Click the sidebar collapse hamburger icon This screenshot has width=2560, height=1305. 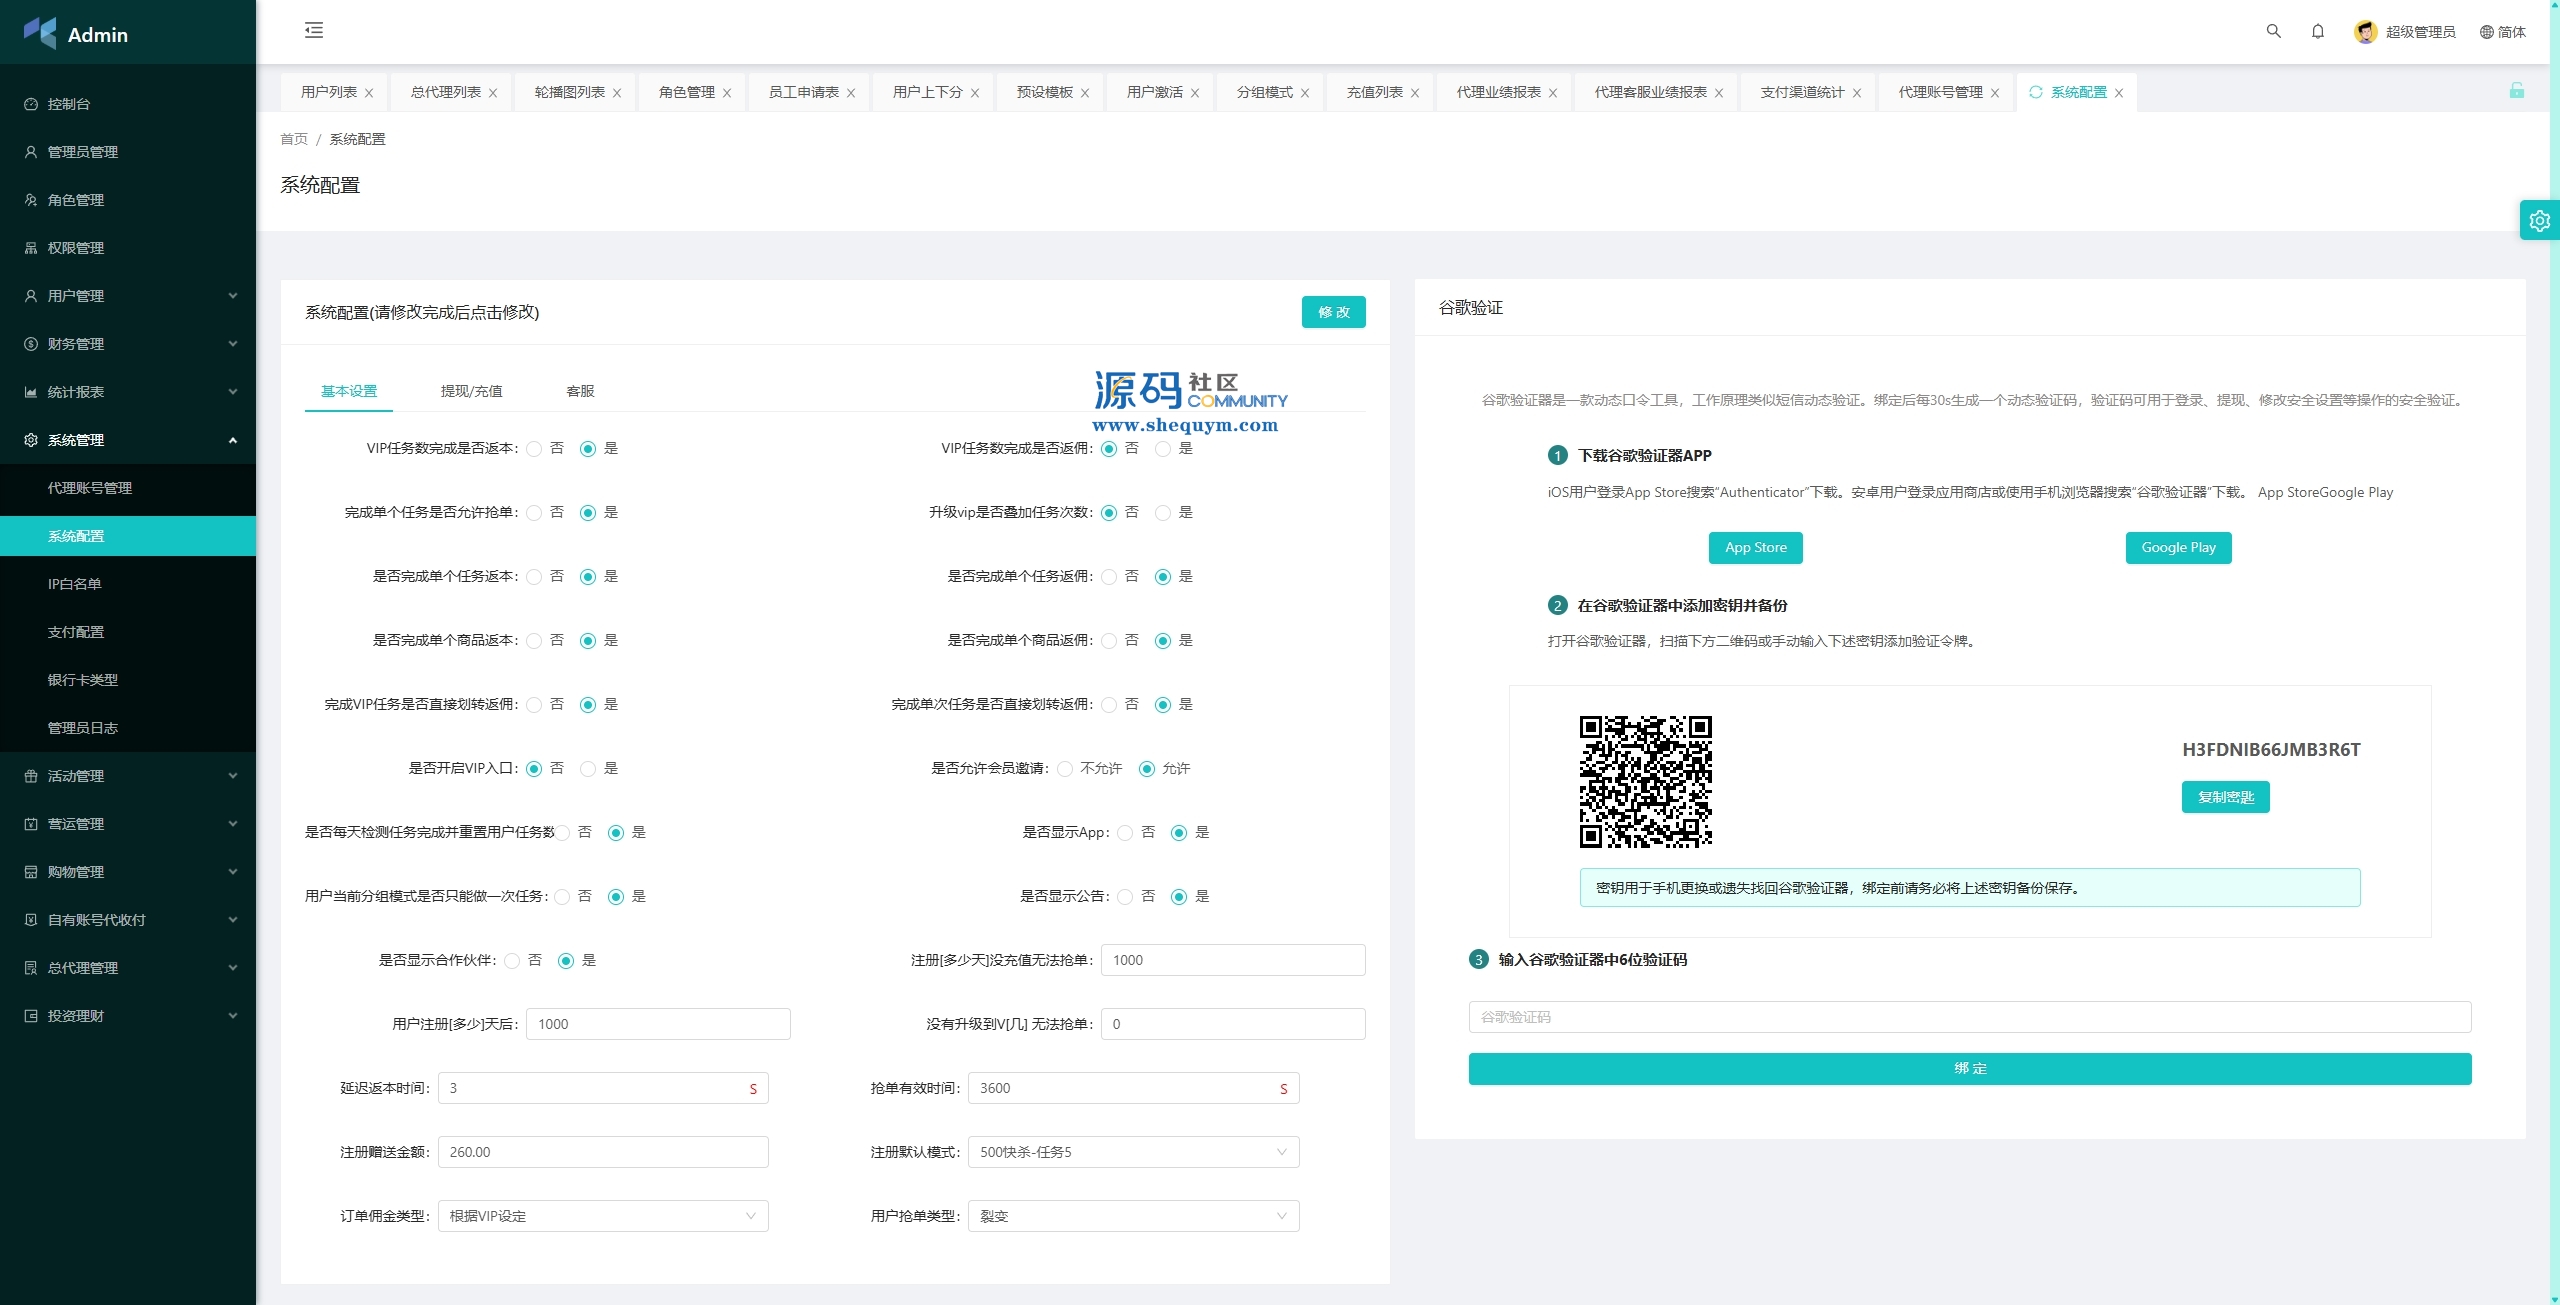(314, 30)
